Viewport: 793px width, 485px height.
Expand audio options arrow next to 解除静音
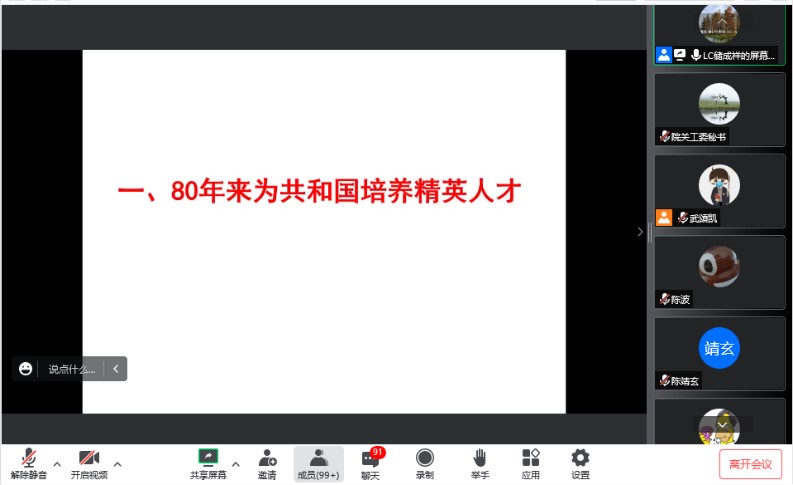pyautogui.click(x=57, y=464)
